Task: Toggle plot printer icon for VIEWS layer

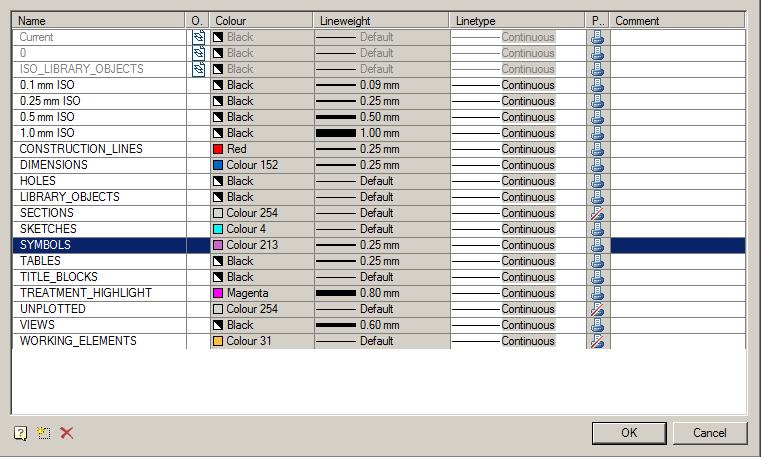Action: pyautogui.click(x=597, y=325)
